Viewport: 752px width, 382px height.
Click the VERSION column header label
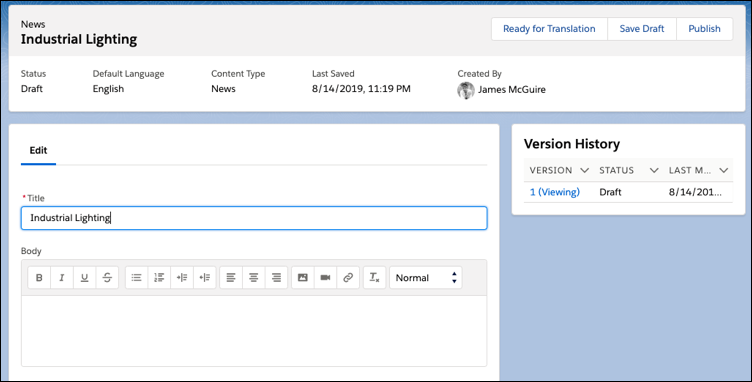pos(551,171)
